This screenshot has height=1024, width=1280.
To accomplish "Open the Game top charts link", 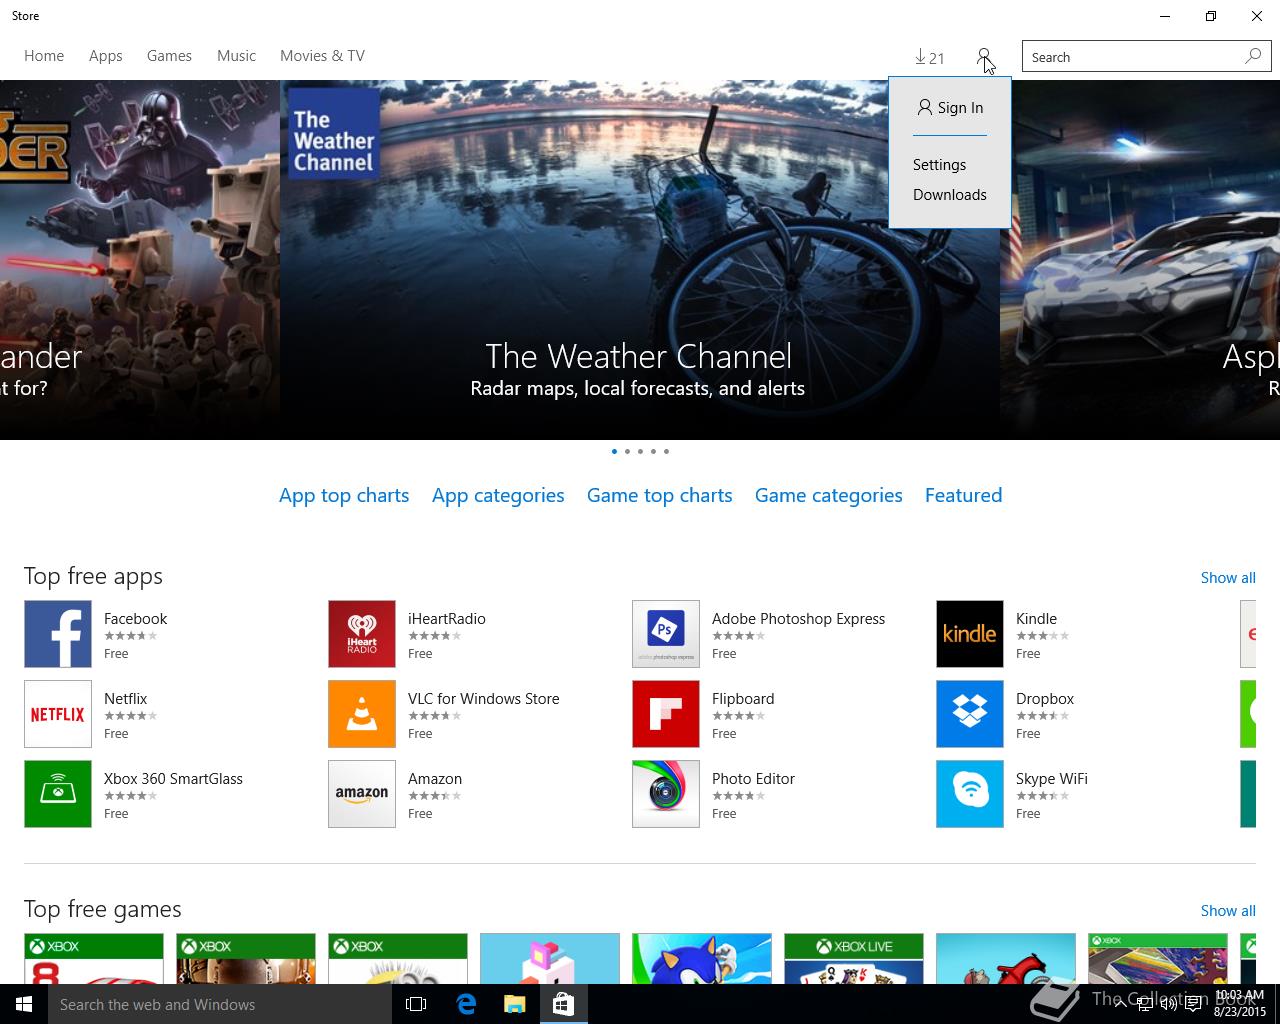I will click(x=660, y=496).
